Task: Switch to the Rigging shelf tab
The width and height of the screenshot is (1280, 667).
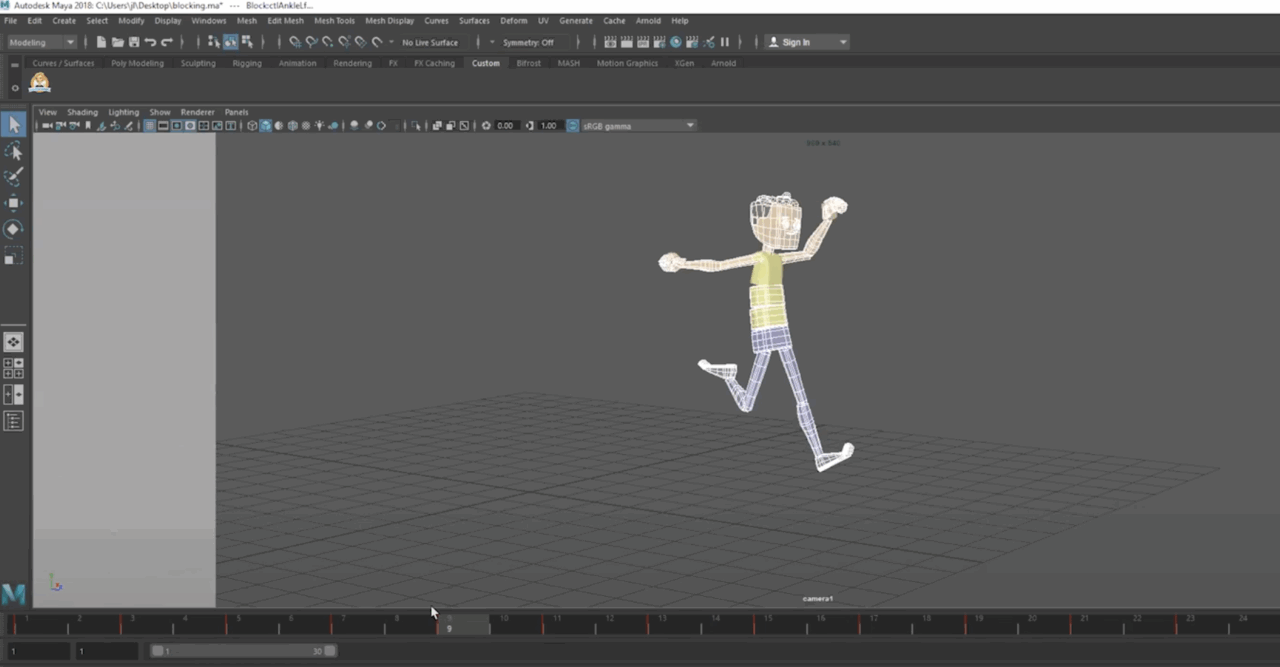Action: tap(246, 63)
